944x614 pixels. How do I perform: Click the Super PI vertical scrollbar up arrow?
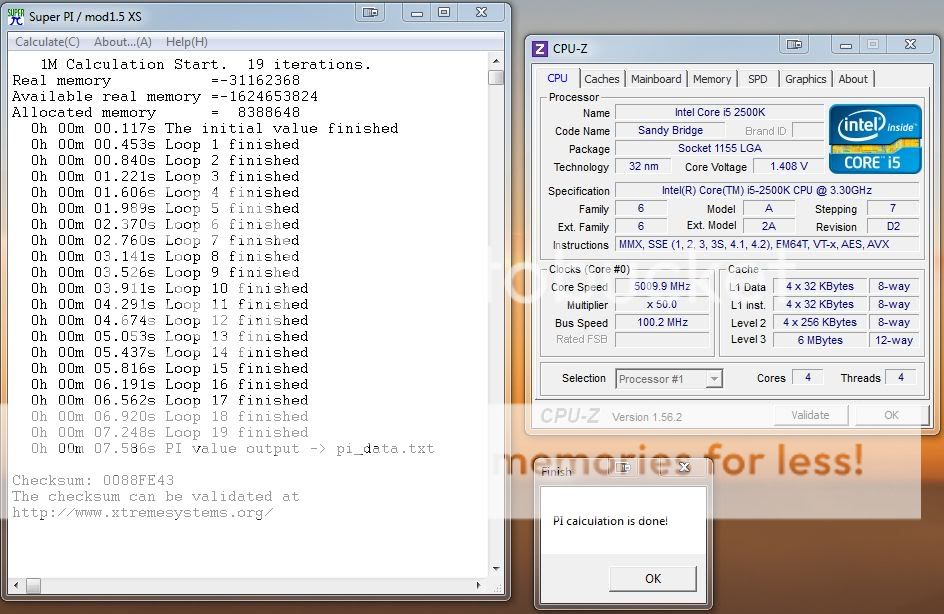pyautogui.click(x=496, y=61)
